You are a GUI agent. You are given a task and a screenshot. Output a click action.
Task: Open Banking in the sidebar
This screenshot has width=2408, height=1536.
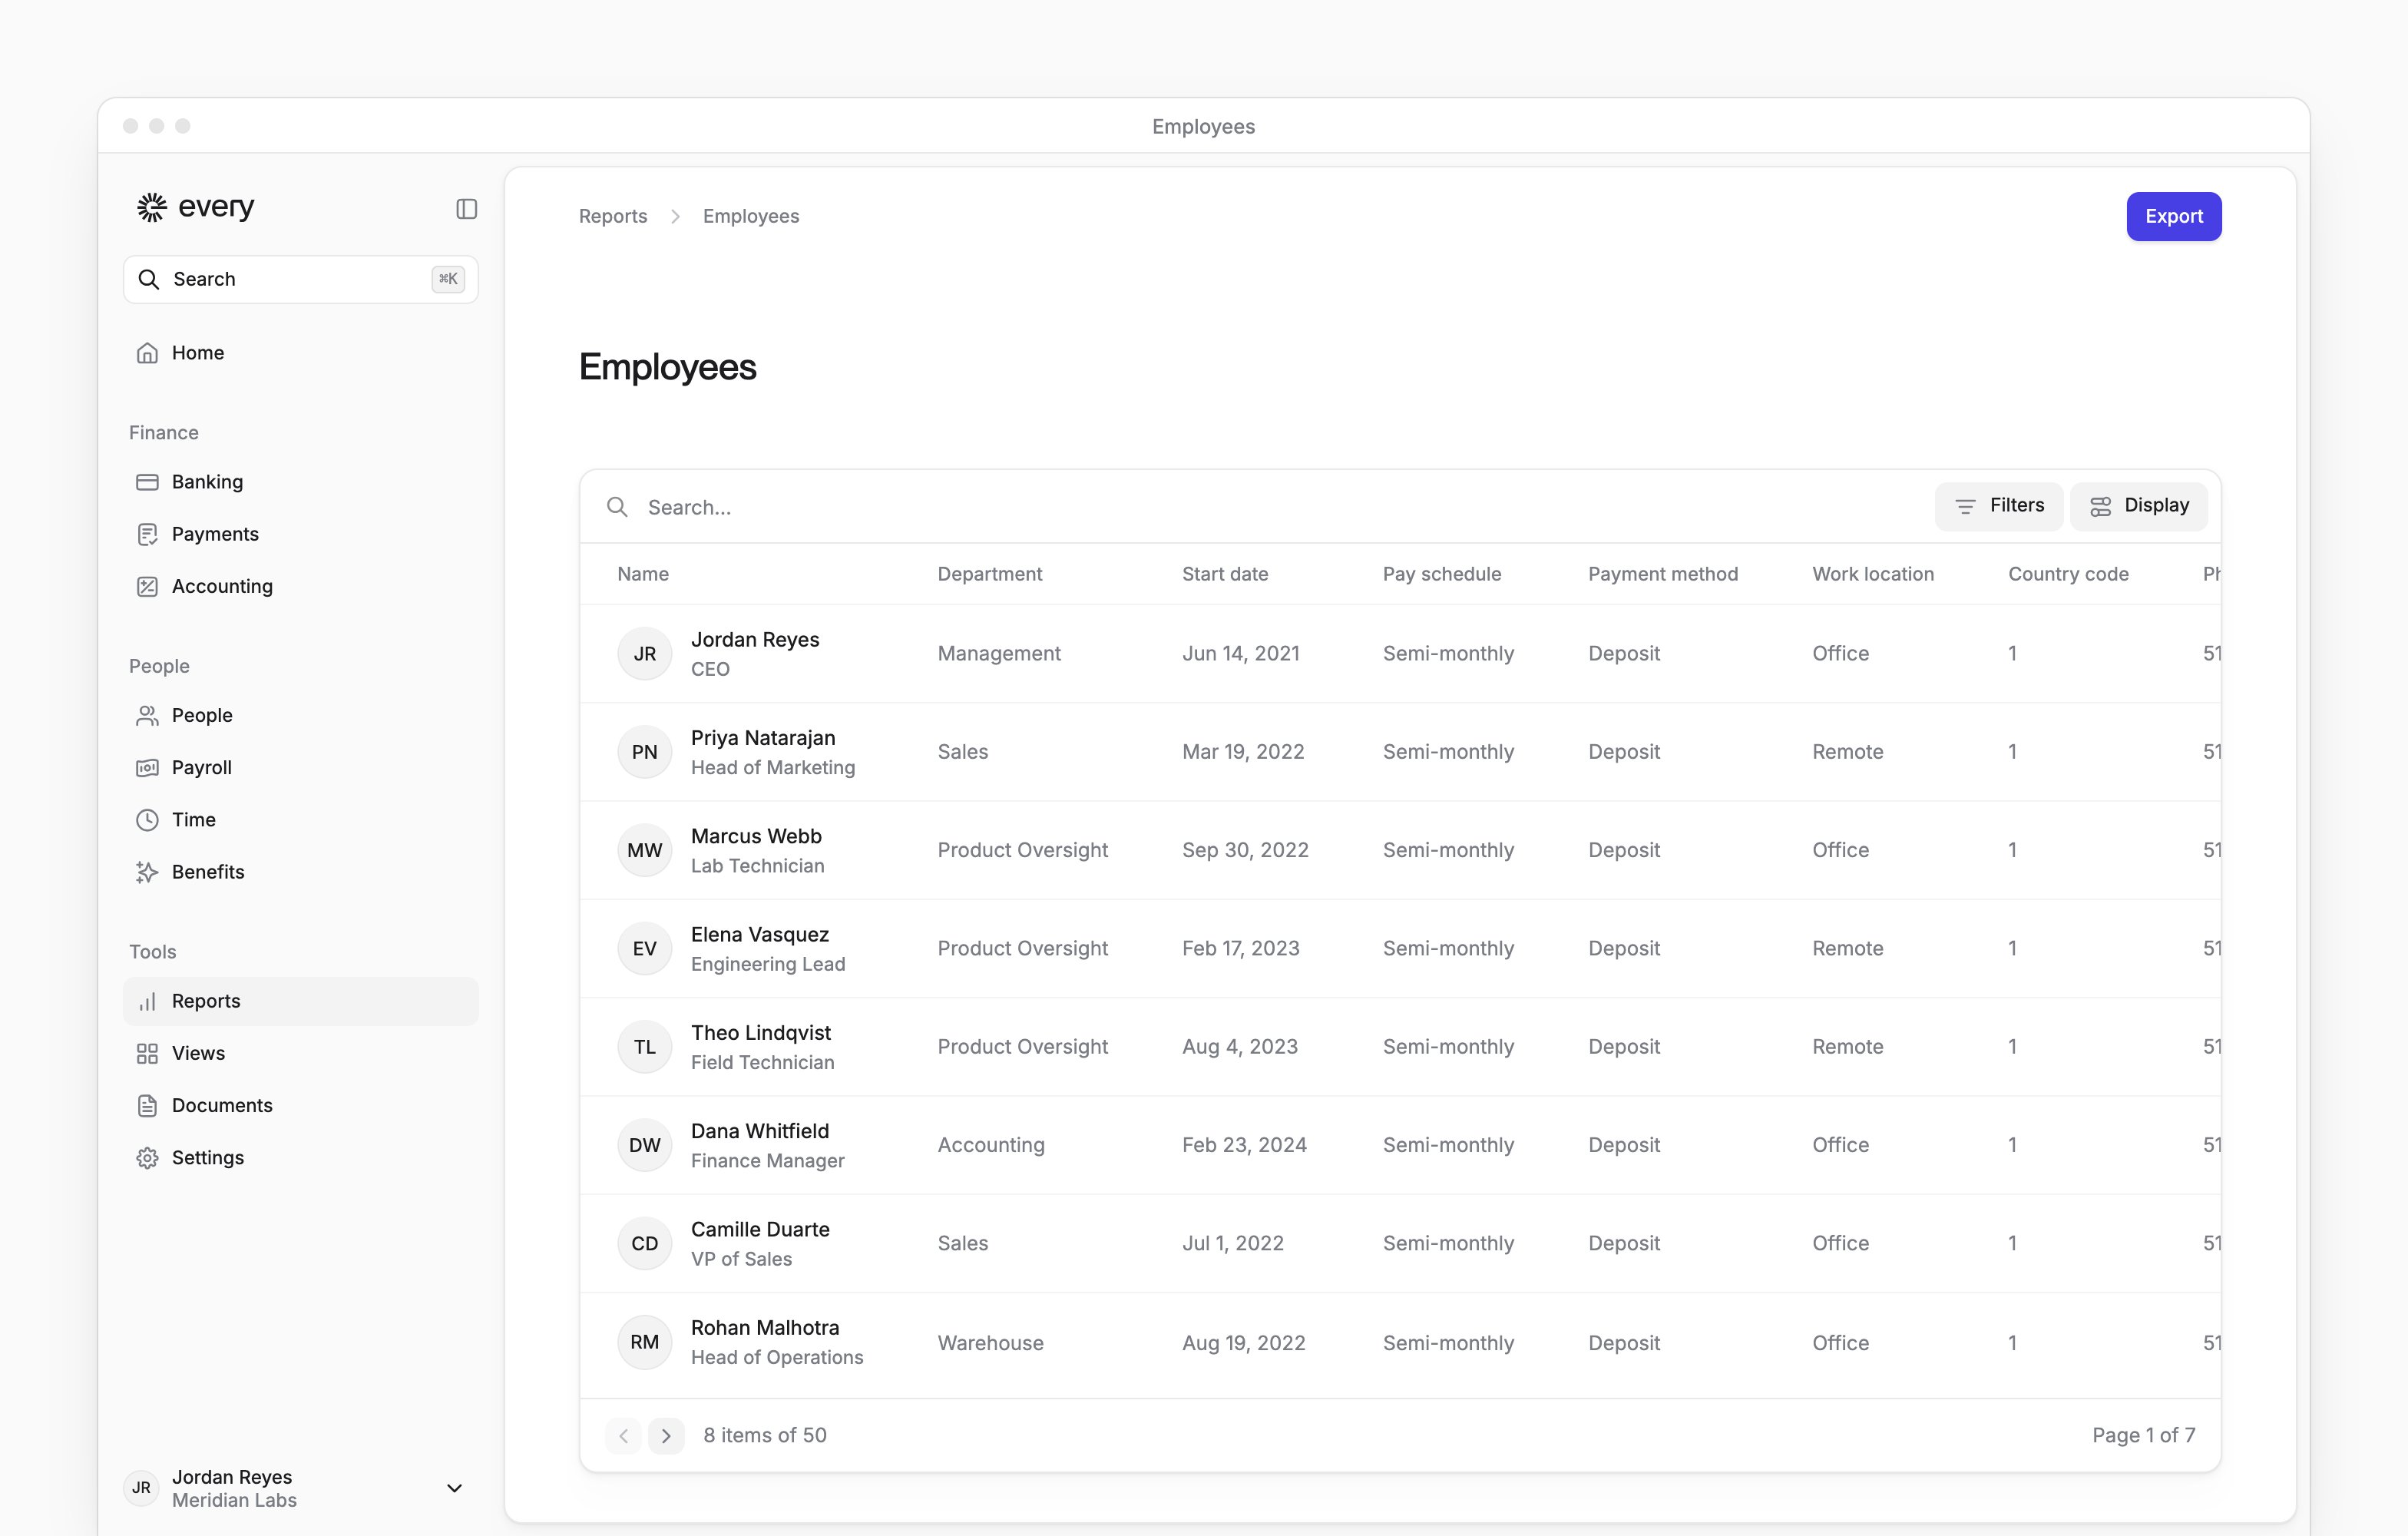(x=300, y=482)
